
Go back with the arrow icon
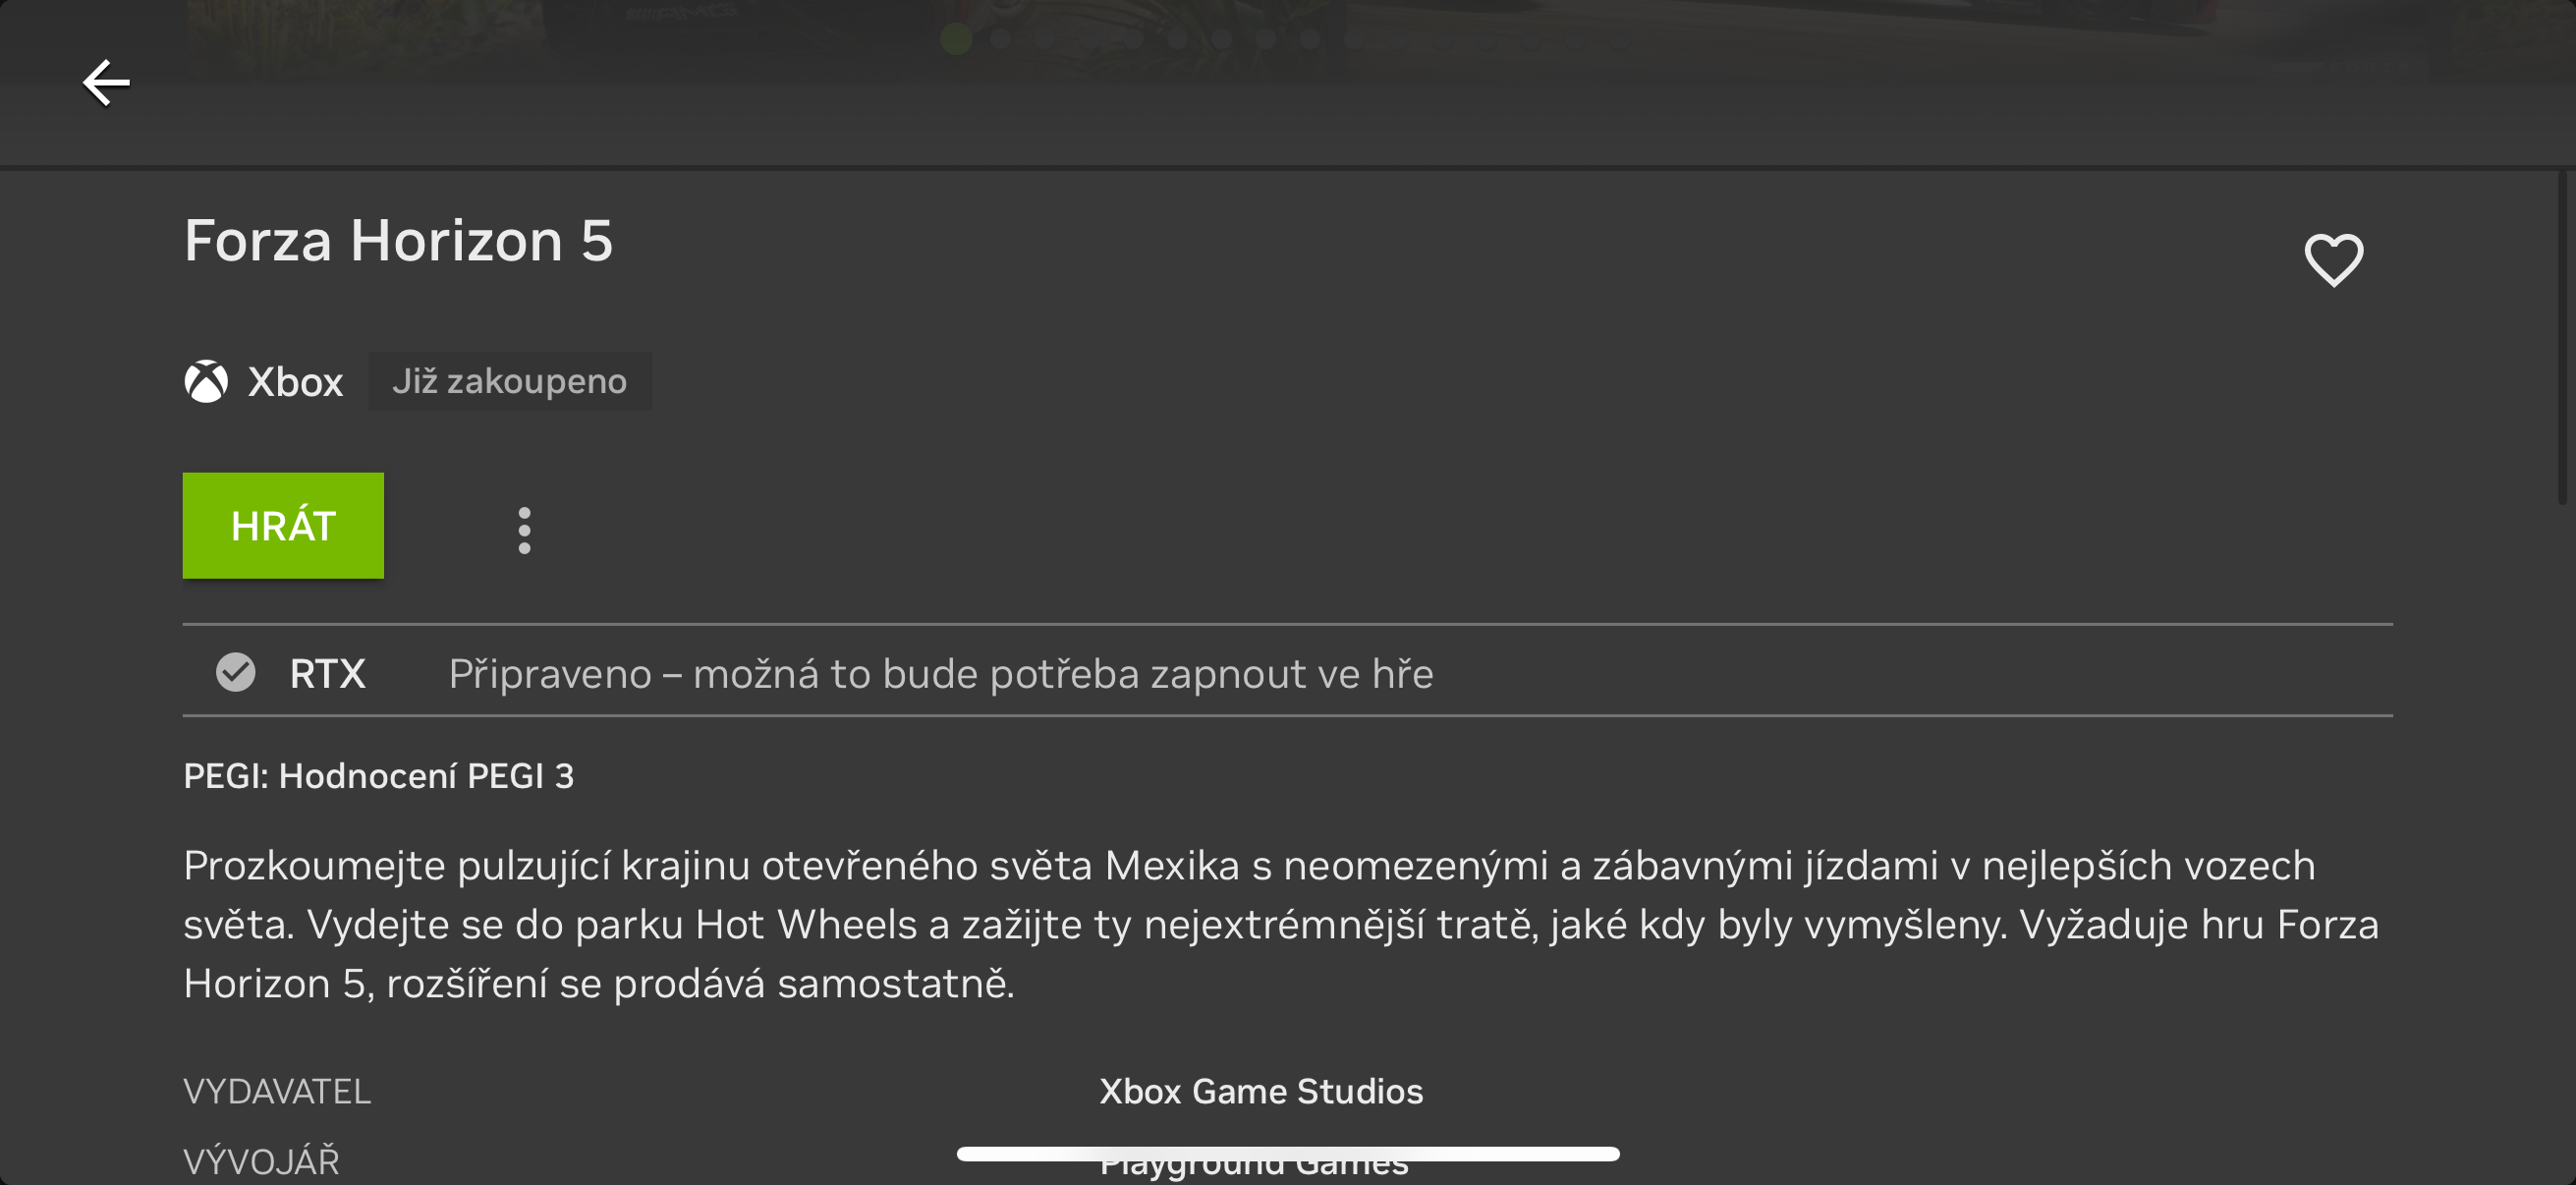pyautogui.click(x=106, y=82)
